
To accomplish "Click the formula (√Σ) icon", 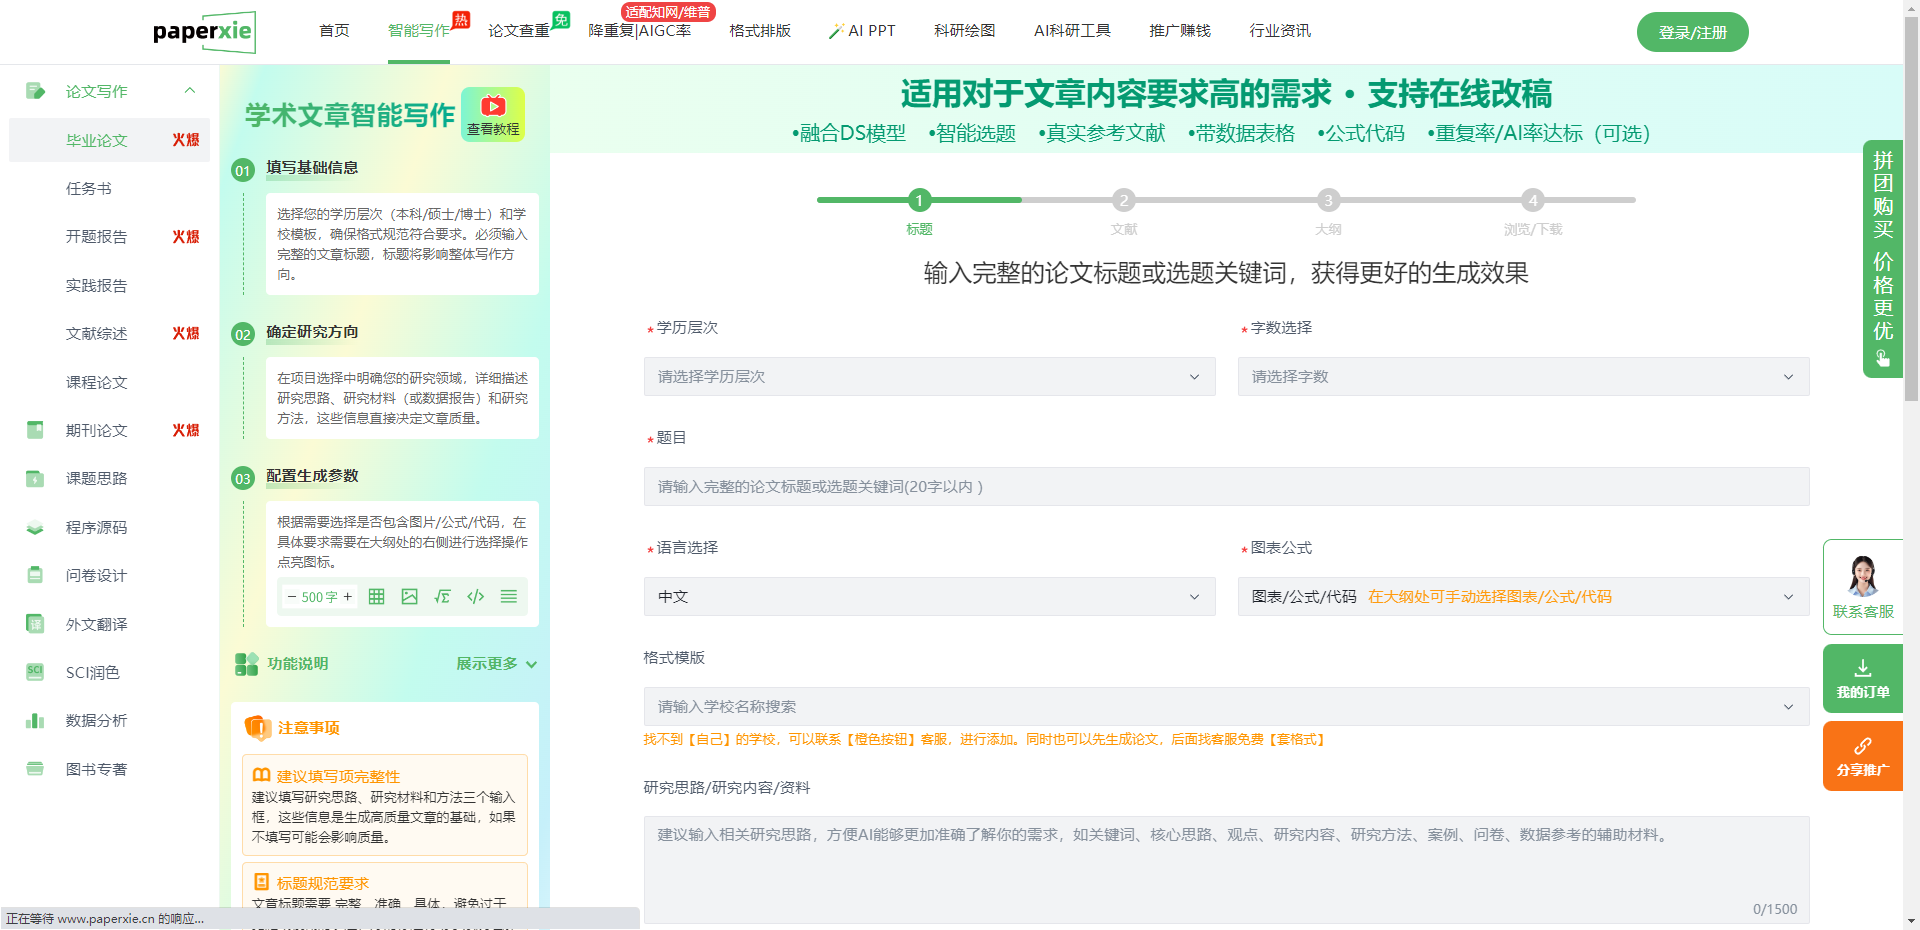I will (x=442, y=597).
